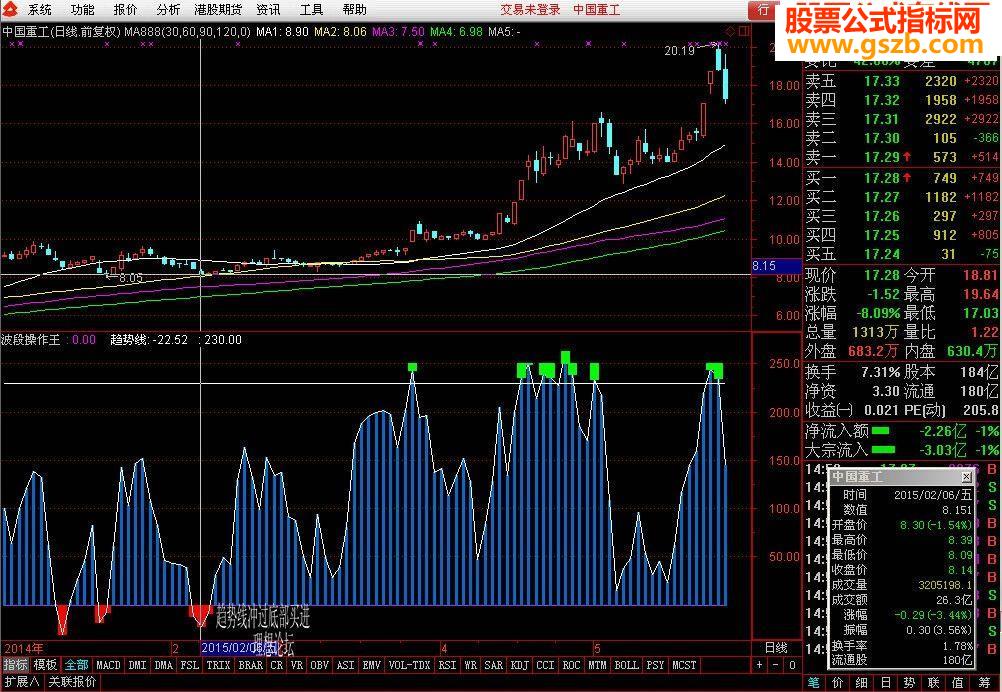Switch indicator to KDJ

pos(520,665)
